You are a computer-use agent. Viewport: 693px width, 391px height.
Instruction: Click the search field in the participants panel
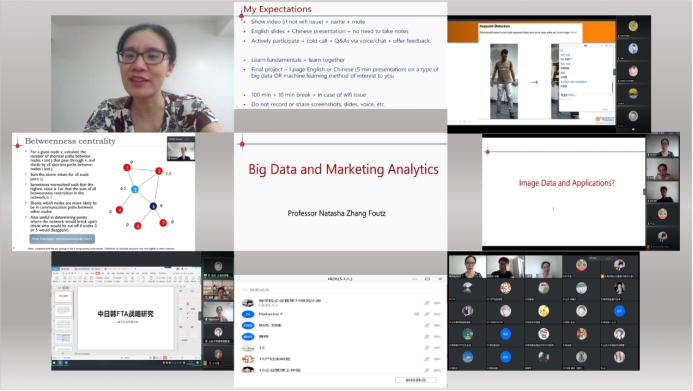pyautogui.click(x=340, y=290)
